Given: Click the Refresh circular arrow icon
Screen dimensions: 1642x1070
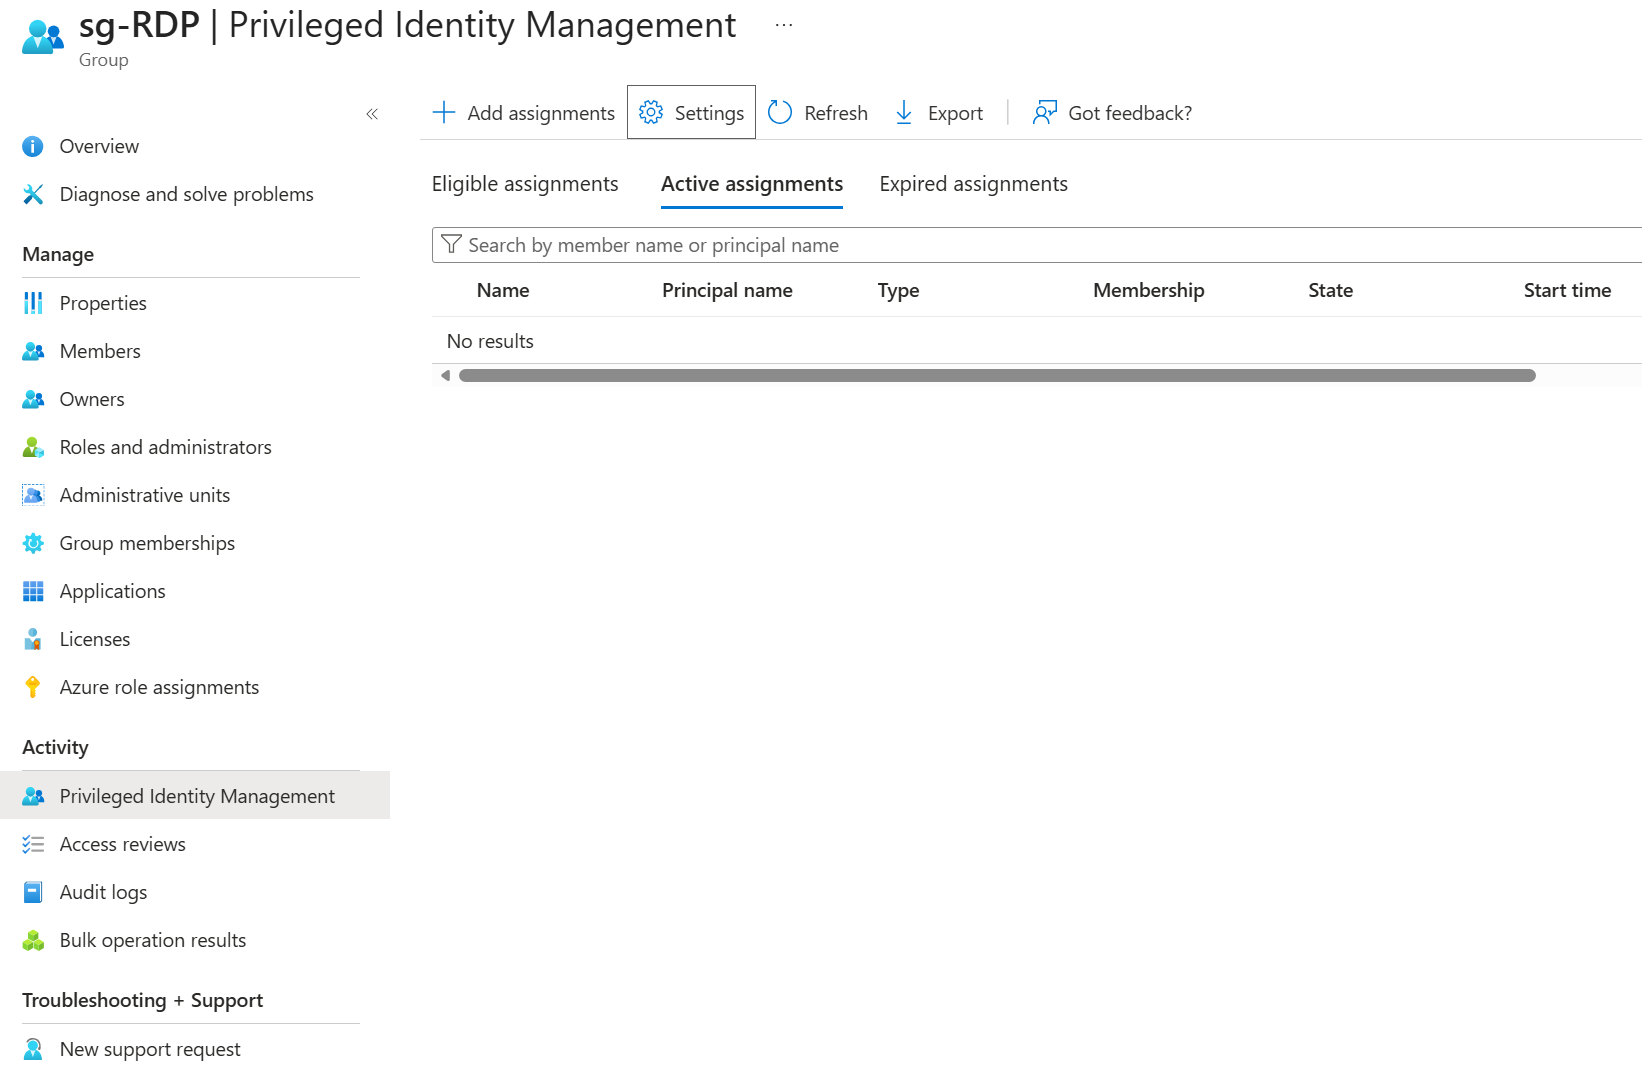Looking at the screenshot, I should (780, 112).
